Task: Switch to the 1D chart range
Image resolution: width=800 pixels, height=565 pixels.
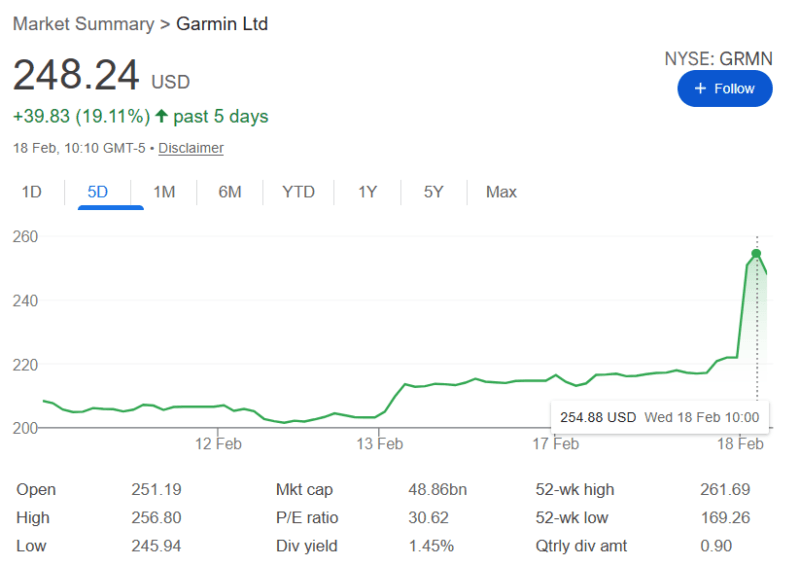Action: [x=32, y=192]
